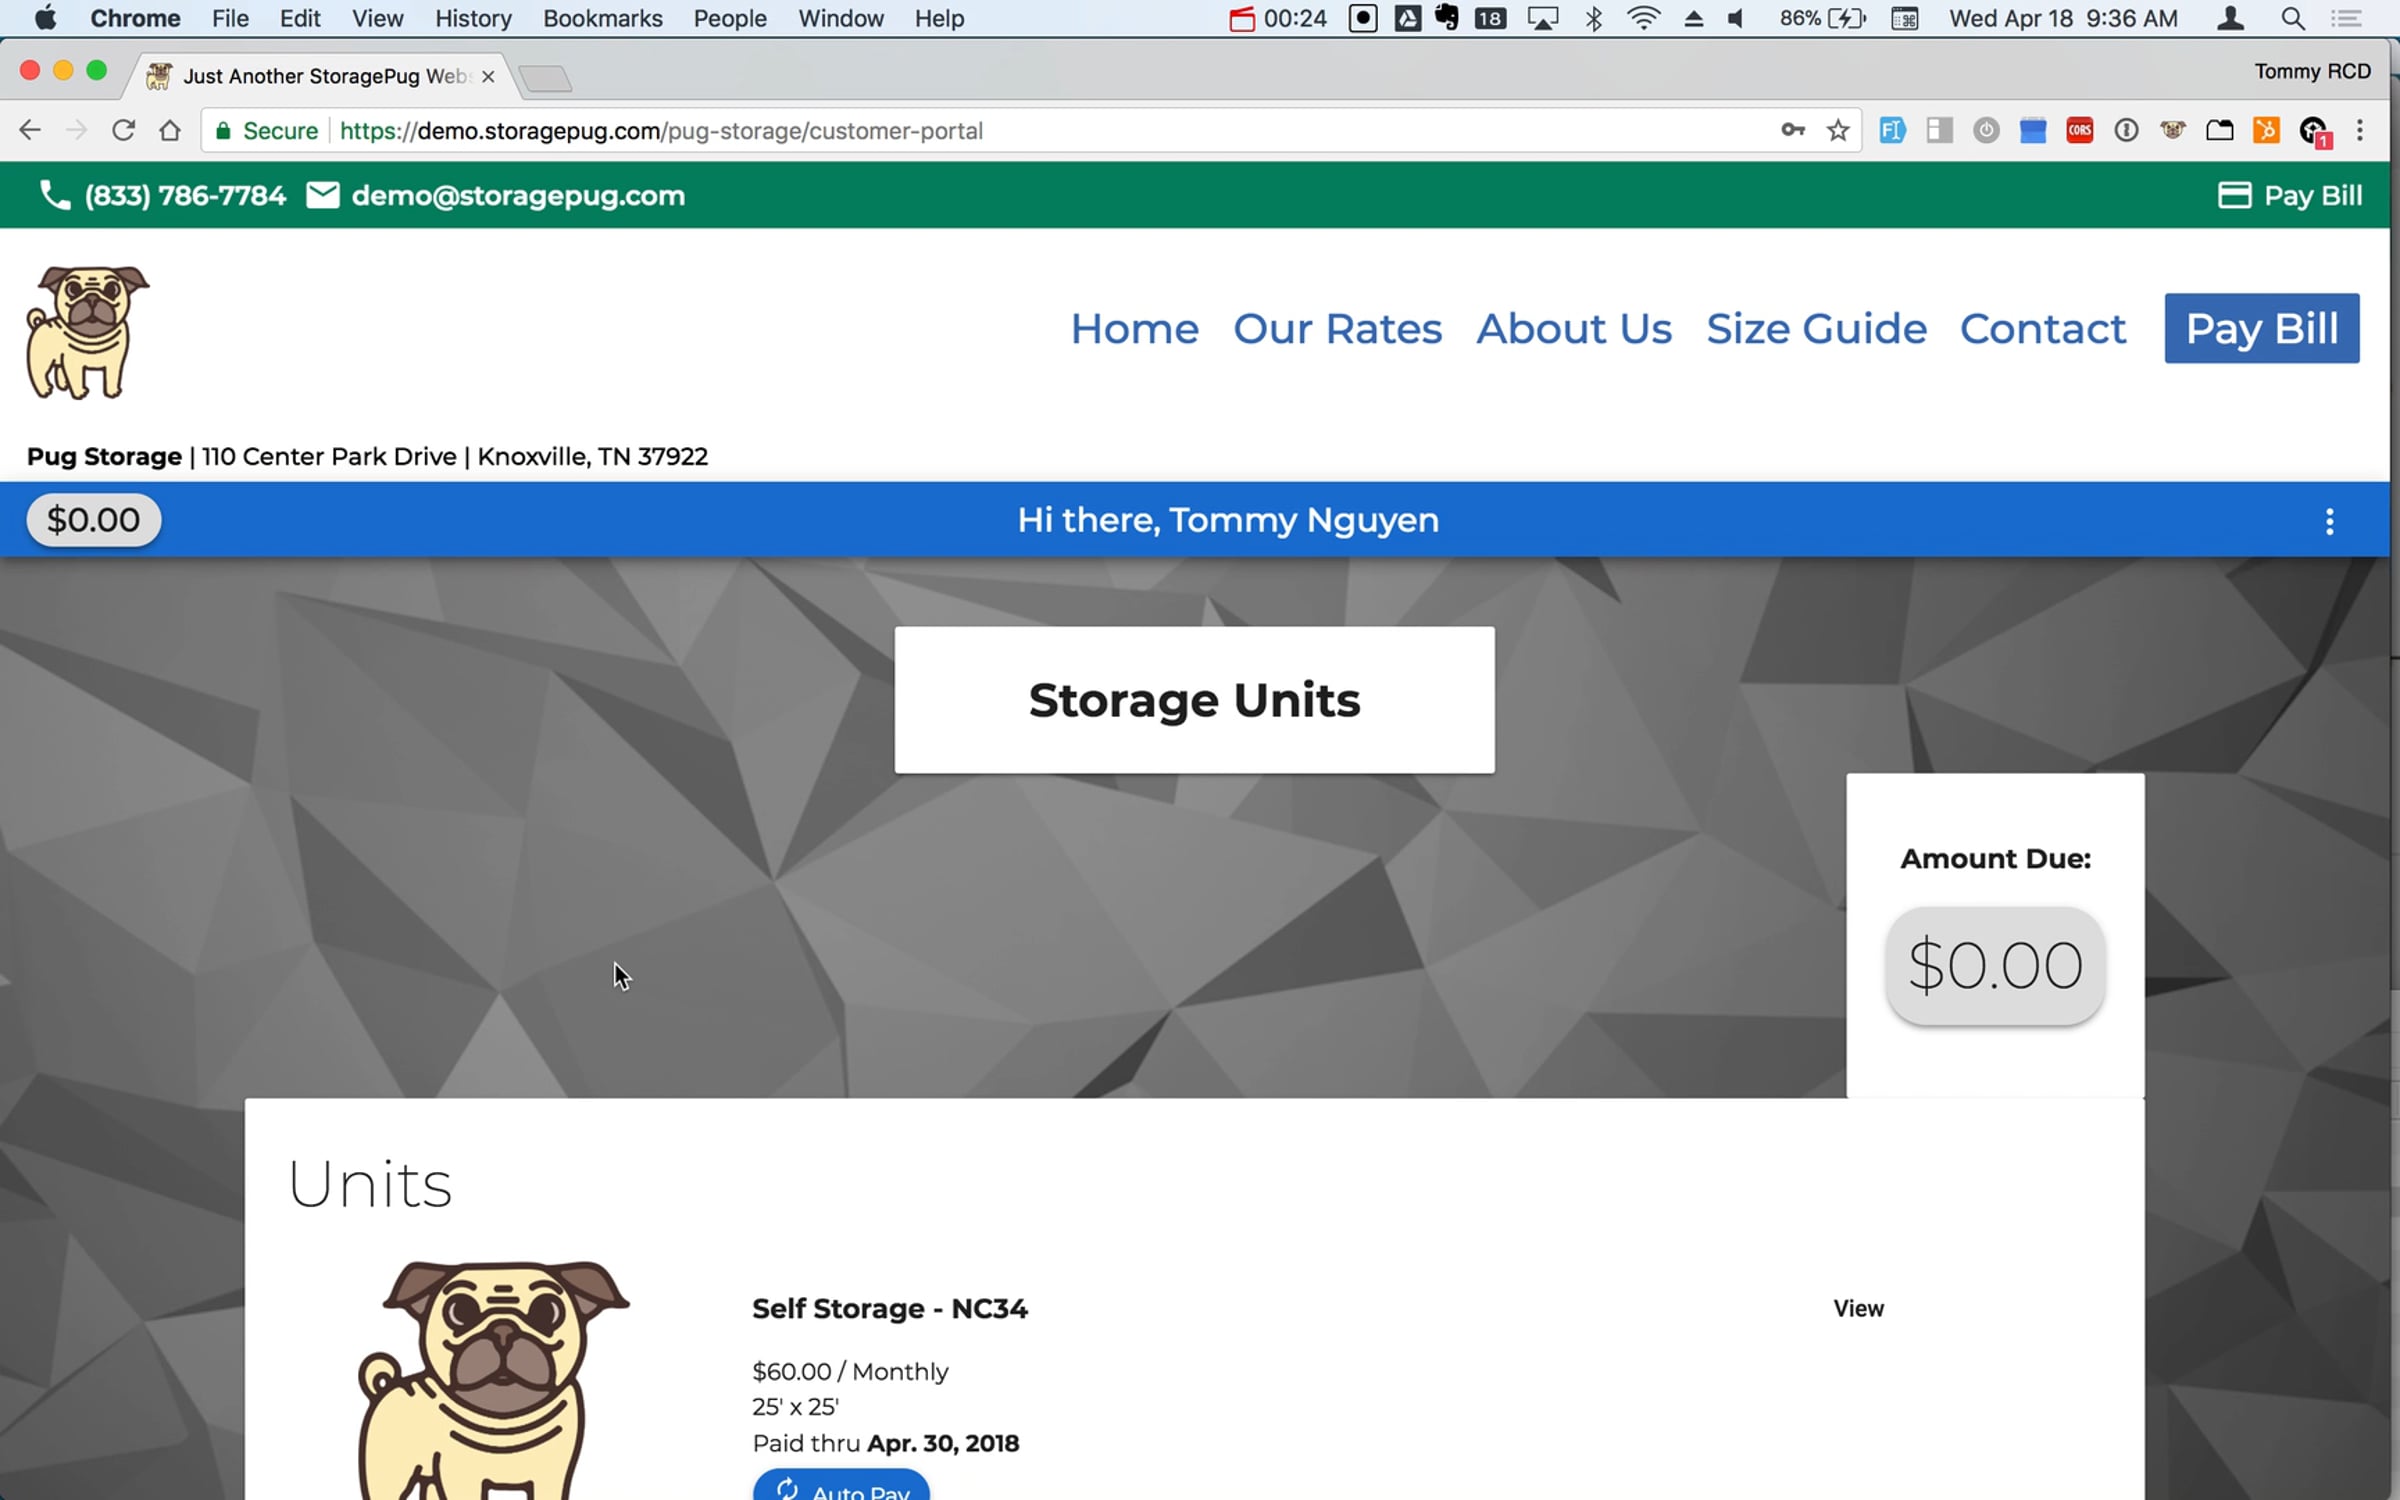Open the Evernote menu bar icon
This screenshot has height=1500, width=2400.
(x=1447, y=18)
